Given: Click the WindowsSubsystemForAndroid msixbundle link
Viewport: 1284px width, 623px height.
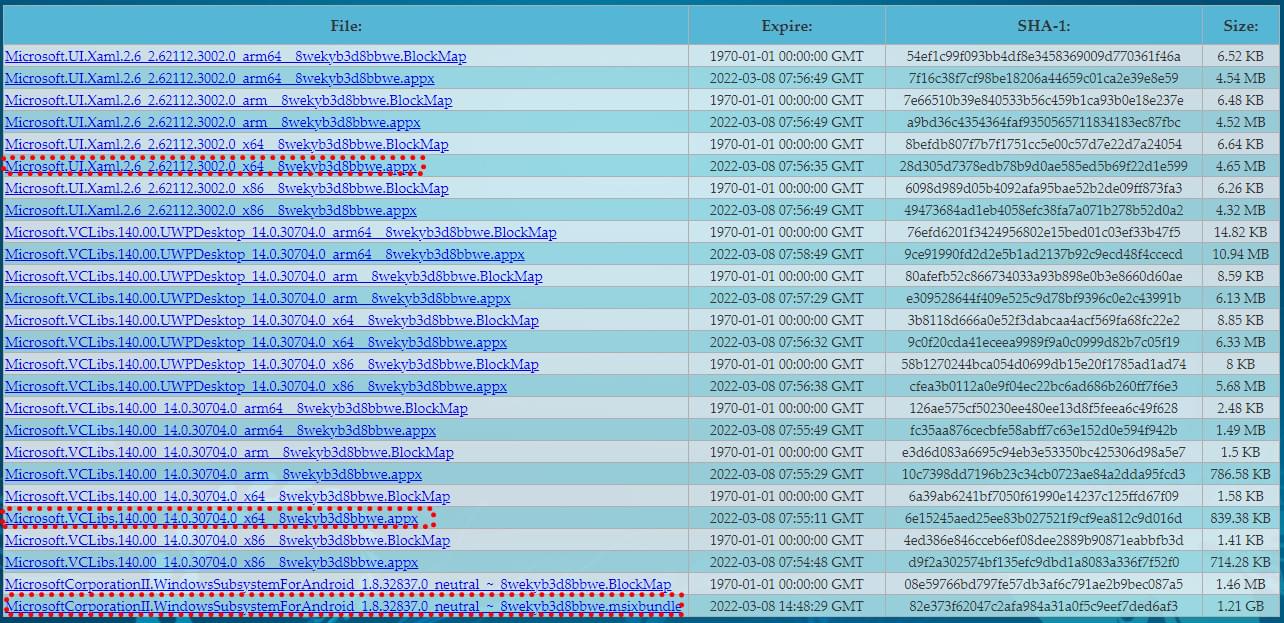Looking at the screenshot, I should click(343, 607).
